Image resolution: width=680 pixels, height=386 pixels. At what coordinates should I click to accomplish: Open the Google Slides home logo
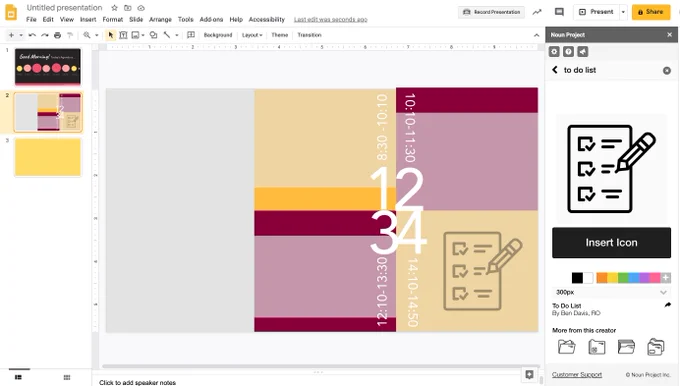(x=11, y=12)
